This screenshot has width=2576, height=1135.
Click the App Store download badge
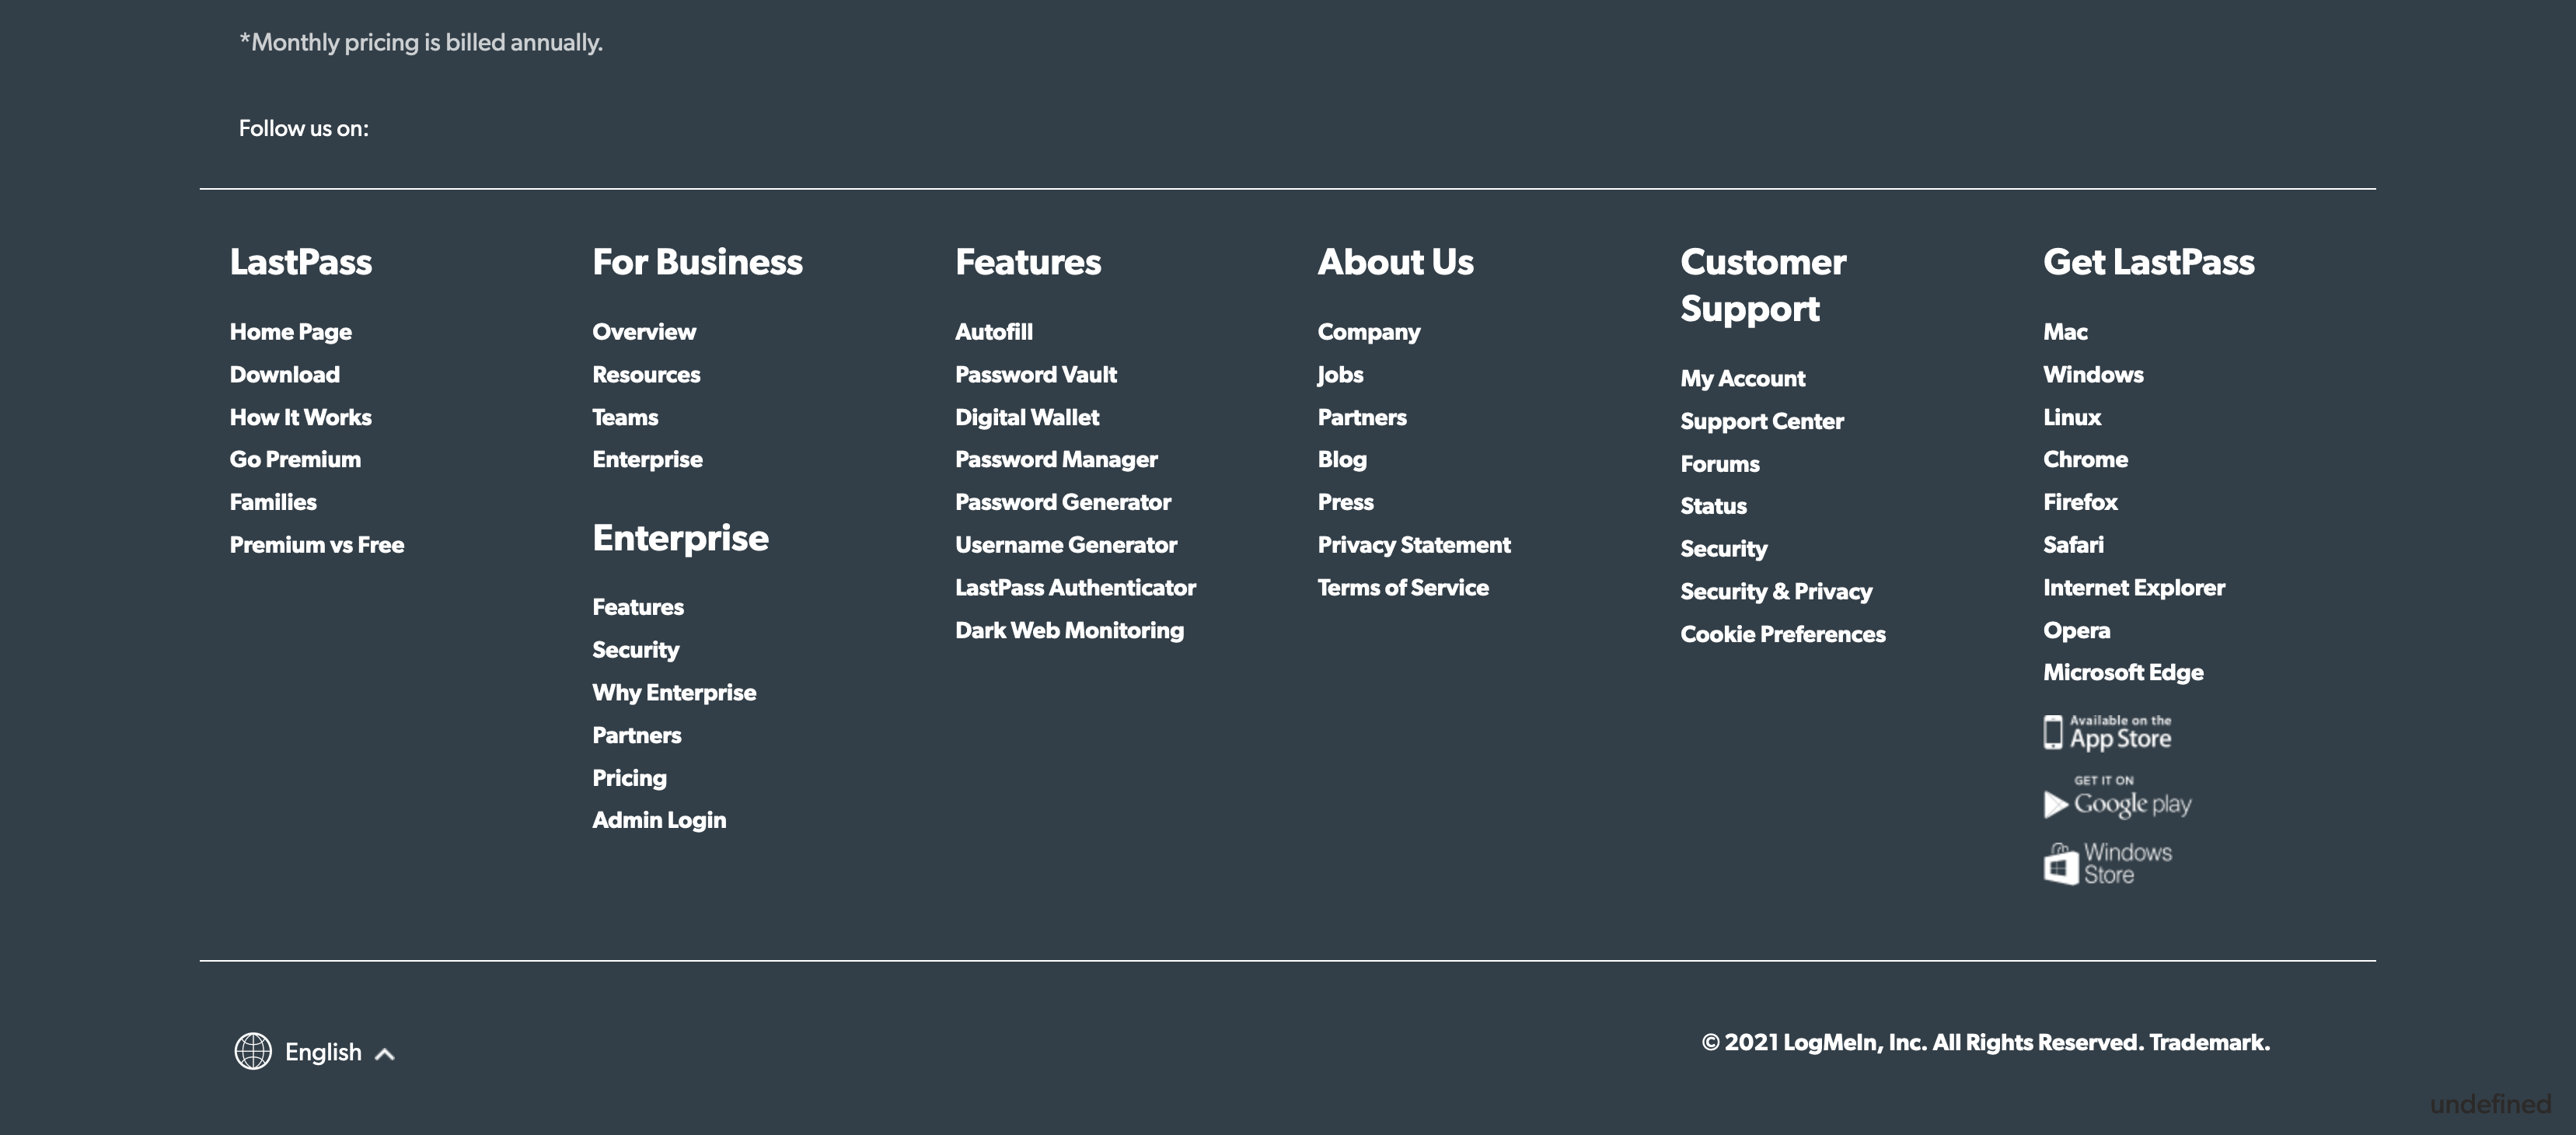point(2108,732)
